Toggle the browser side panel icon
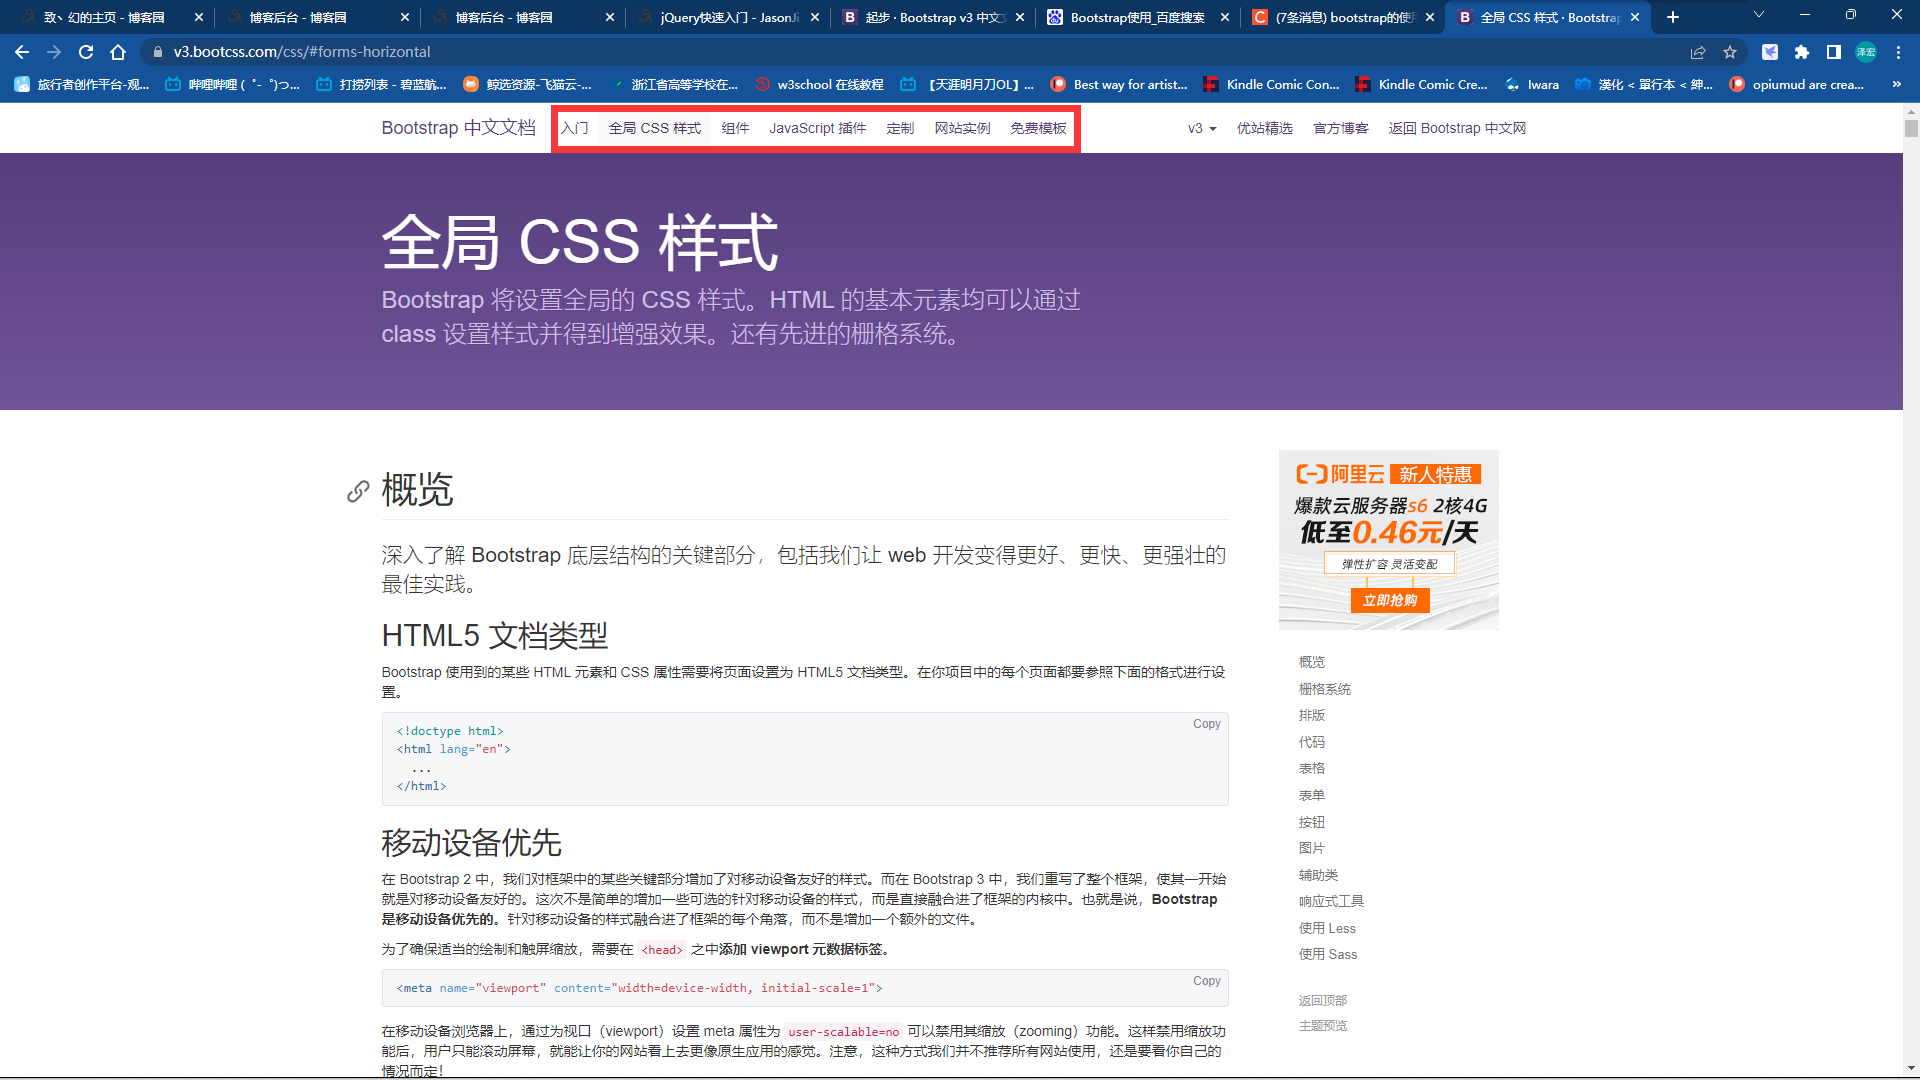This screenshot has width=1920, height=1080. pos(1834,52)
